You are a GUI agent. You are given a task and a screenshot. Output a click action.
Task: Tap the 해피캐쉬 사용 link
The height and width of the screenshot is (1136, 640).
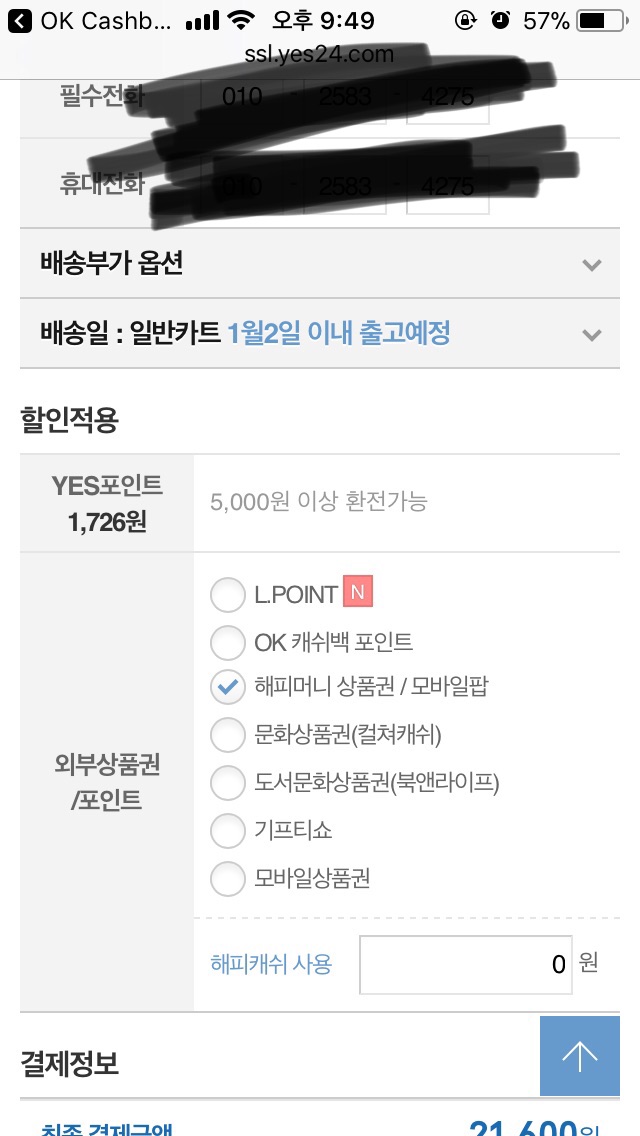[271, 964]
